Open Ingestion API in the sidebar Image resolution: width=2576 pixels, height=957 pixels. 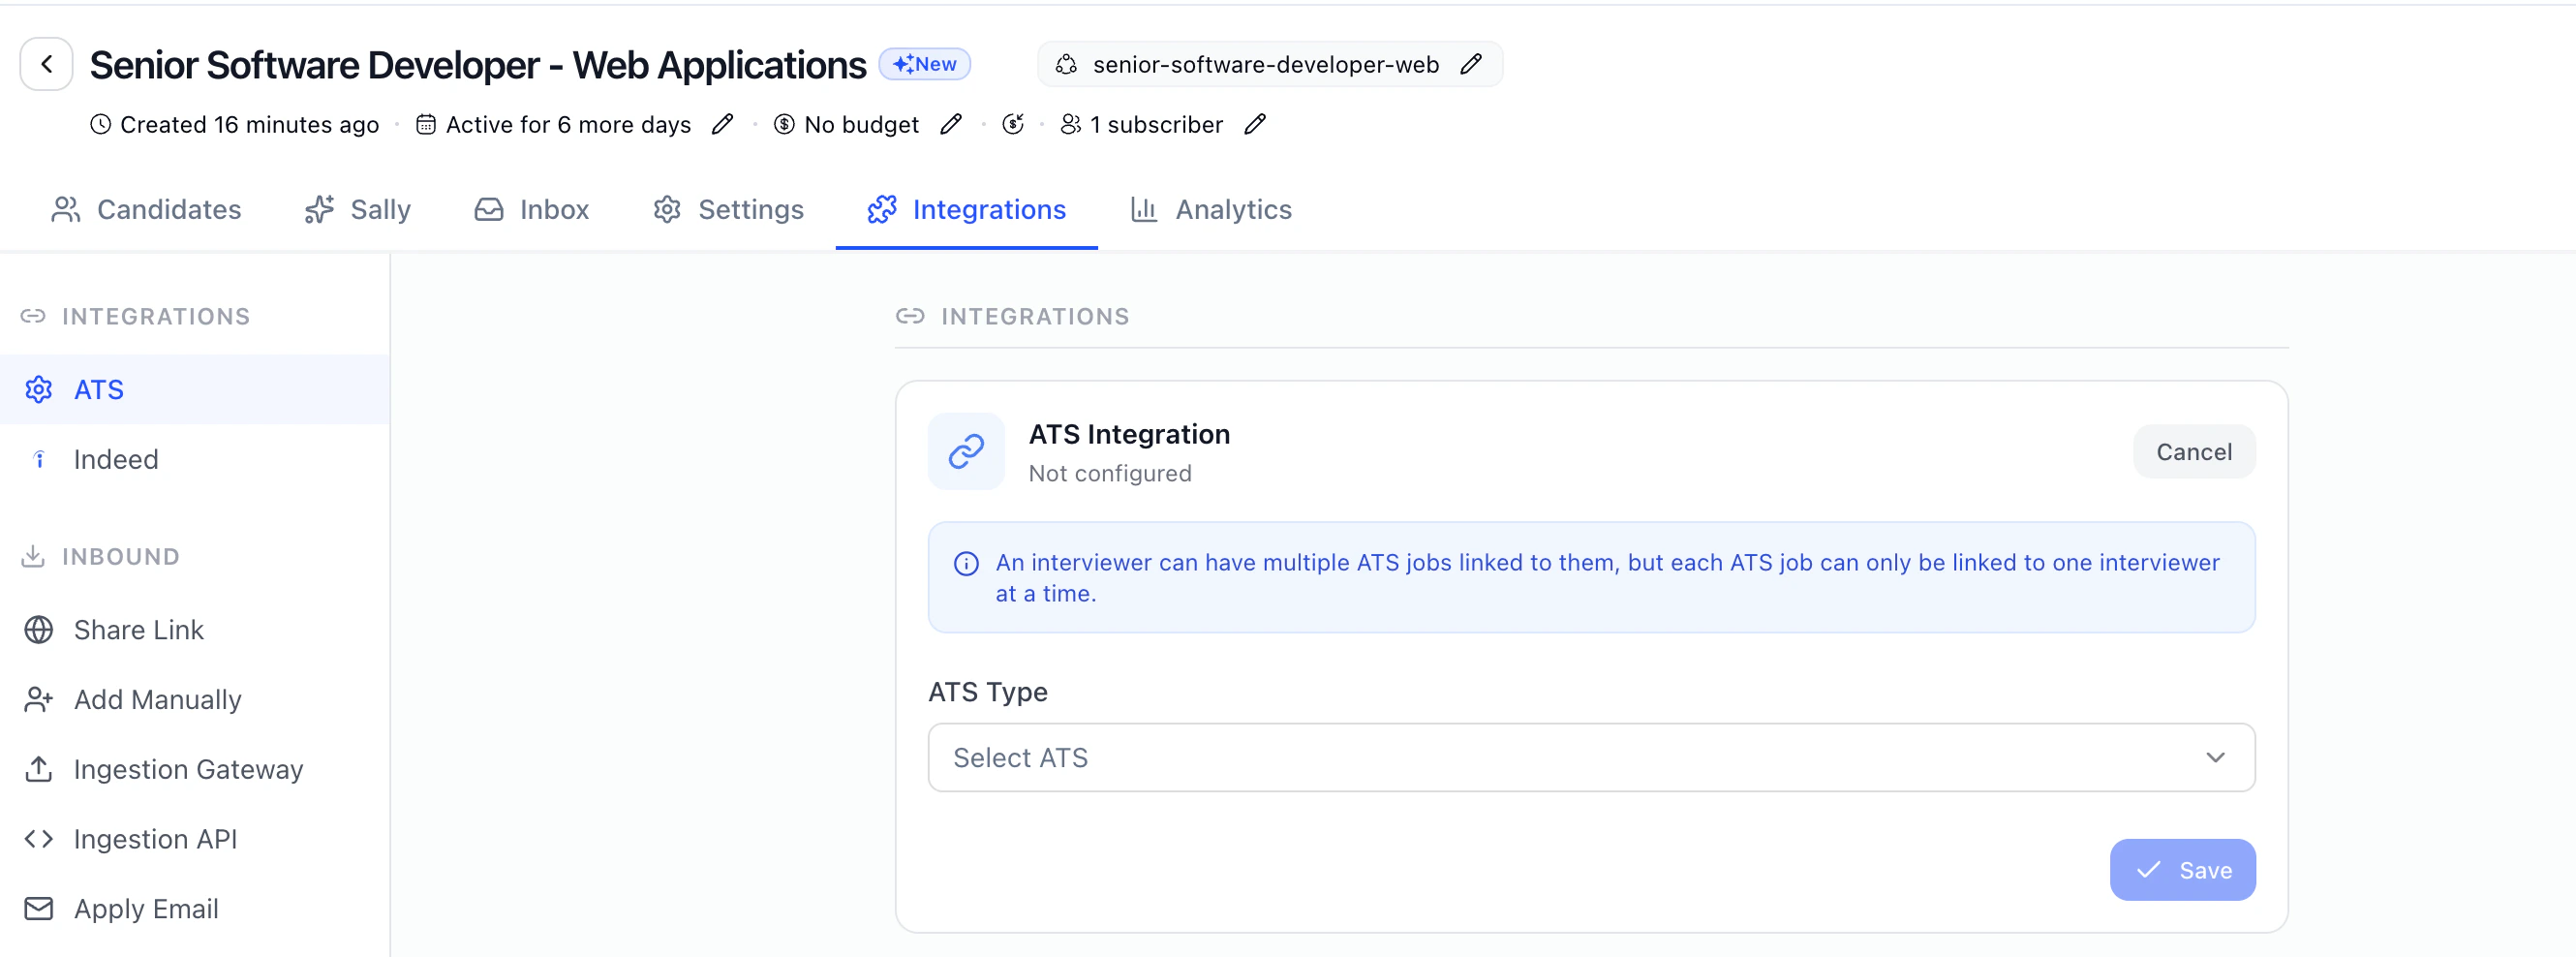click(x=195, y=839)
